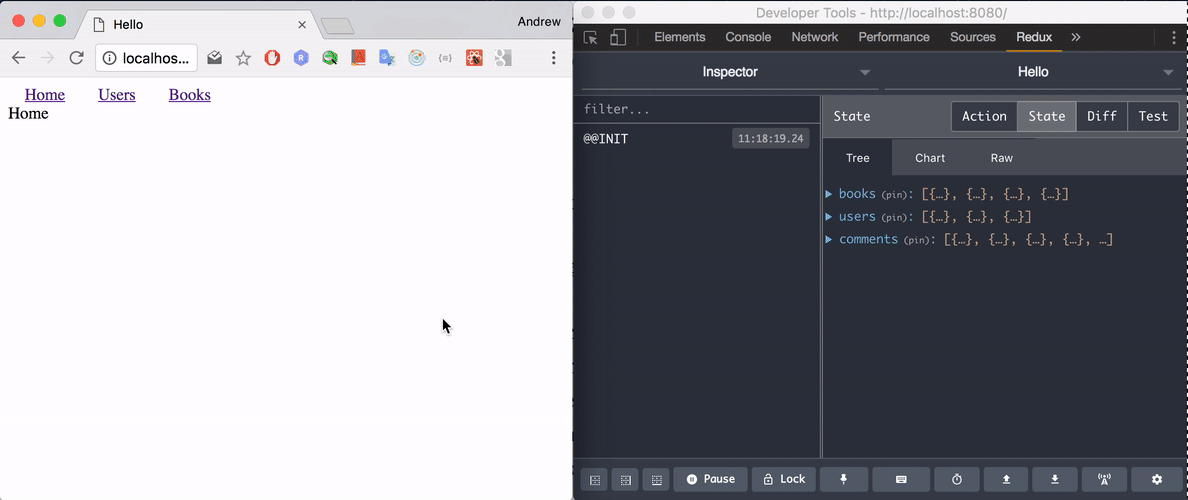
Task: Switch Redux monitor to left-docked layout
Action: tap(595, 480)
